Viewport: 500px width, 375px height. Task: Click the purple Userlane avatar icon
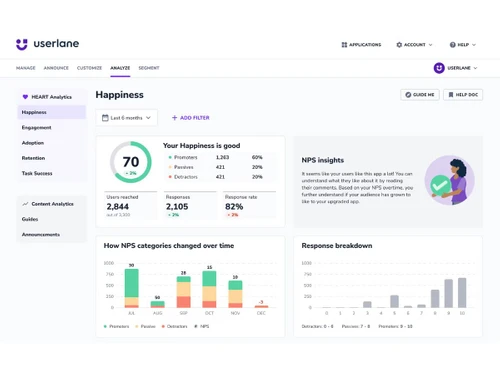click(x=439, y=68)
